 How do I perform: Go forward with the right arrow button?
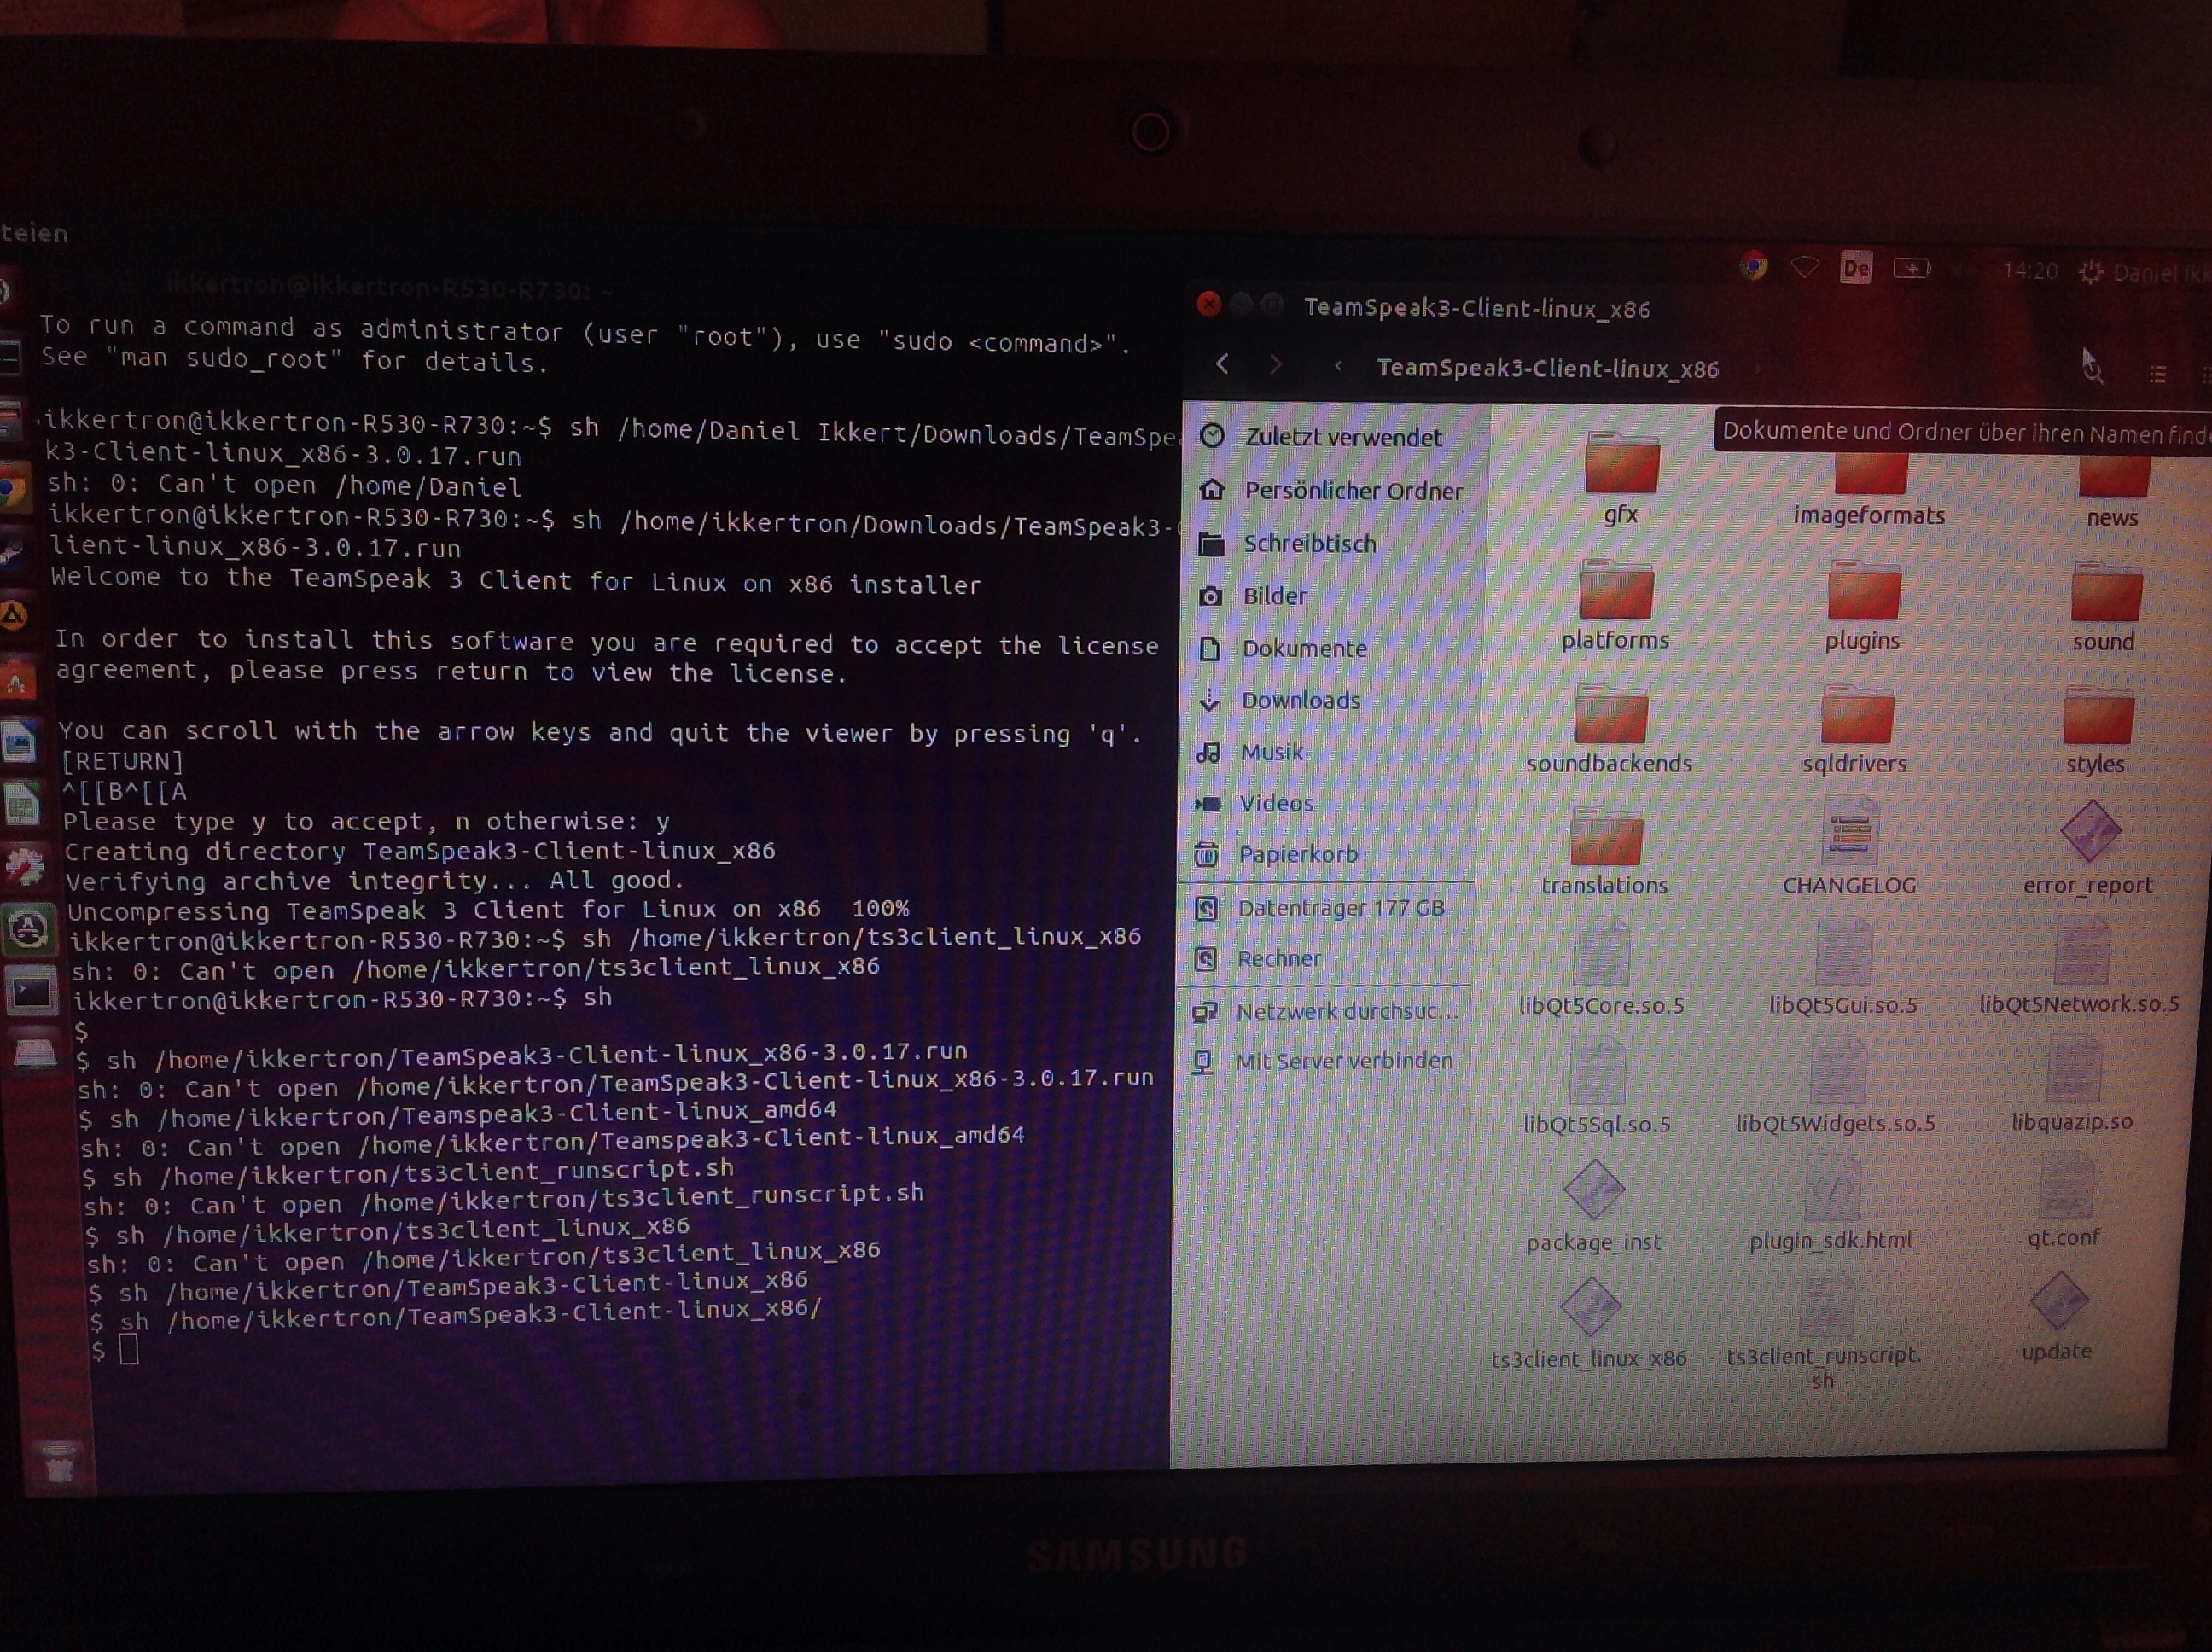pyautogui.click(x=1275, y=365)
